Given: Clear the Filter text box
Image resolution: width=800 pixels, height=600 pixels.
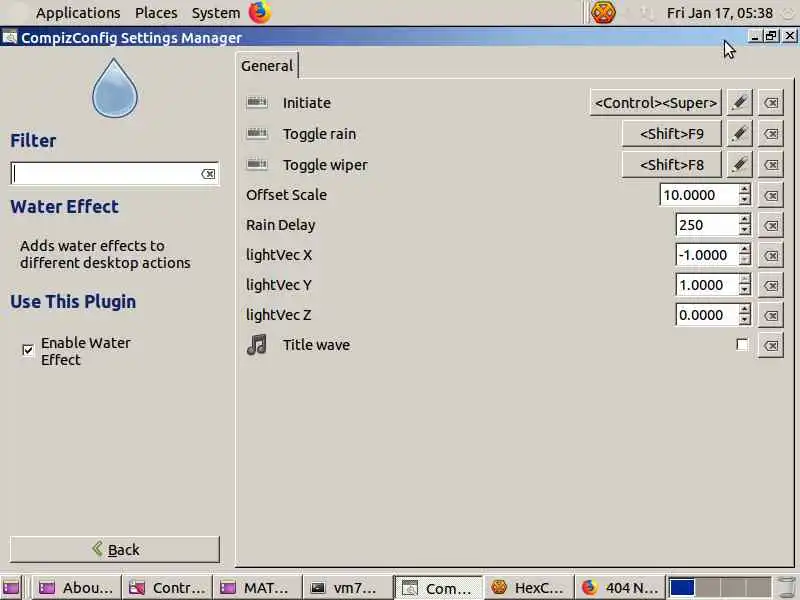Looking at the screenshot, I should click(208, 174).
